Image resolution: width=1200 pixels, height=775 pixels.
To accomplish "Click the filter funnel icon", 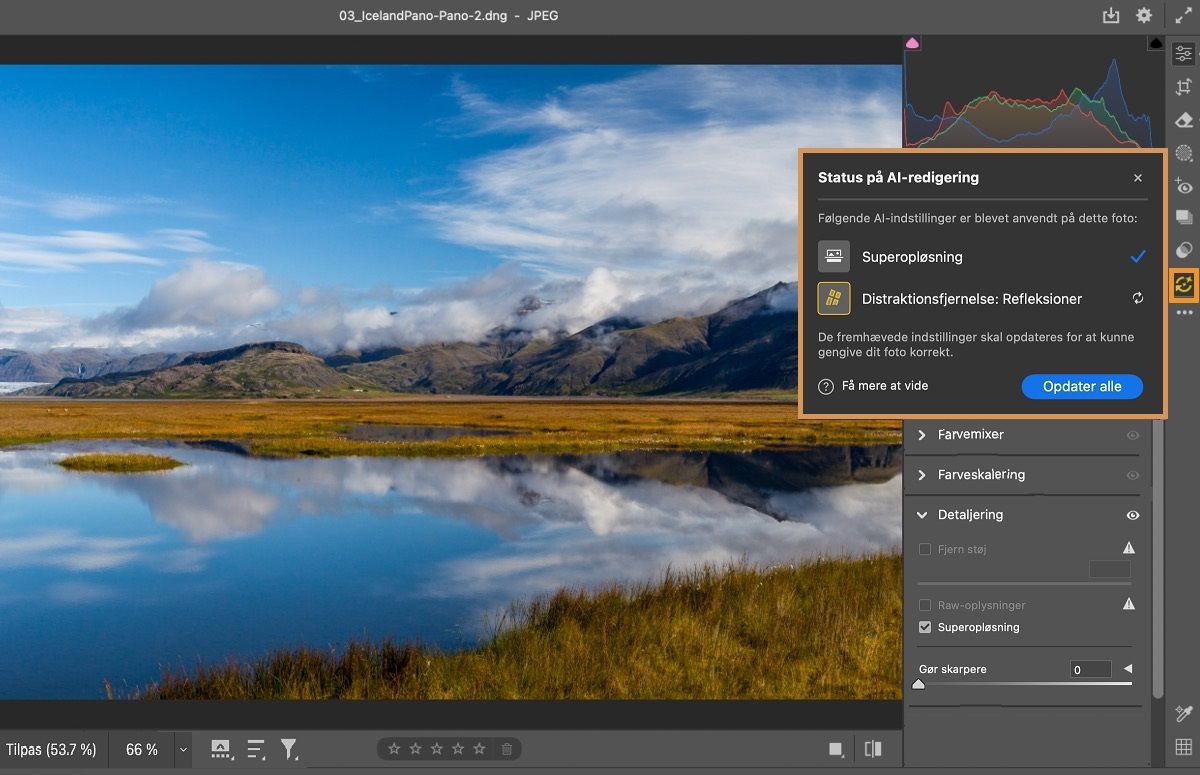I will 289,749.
